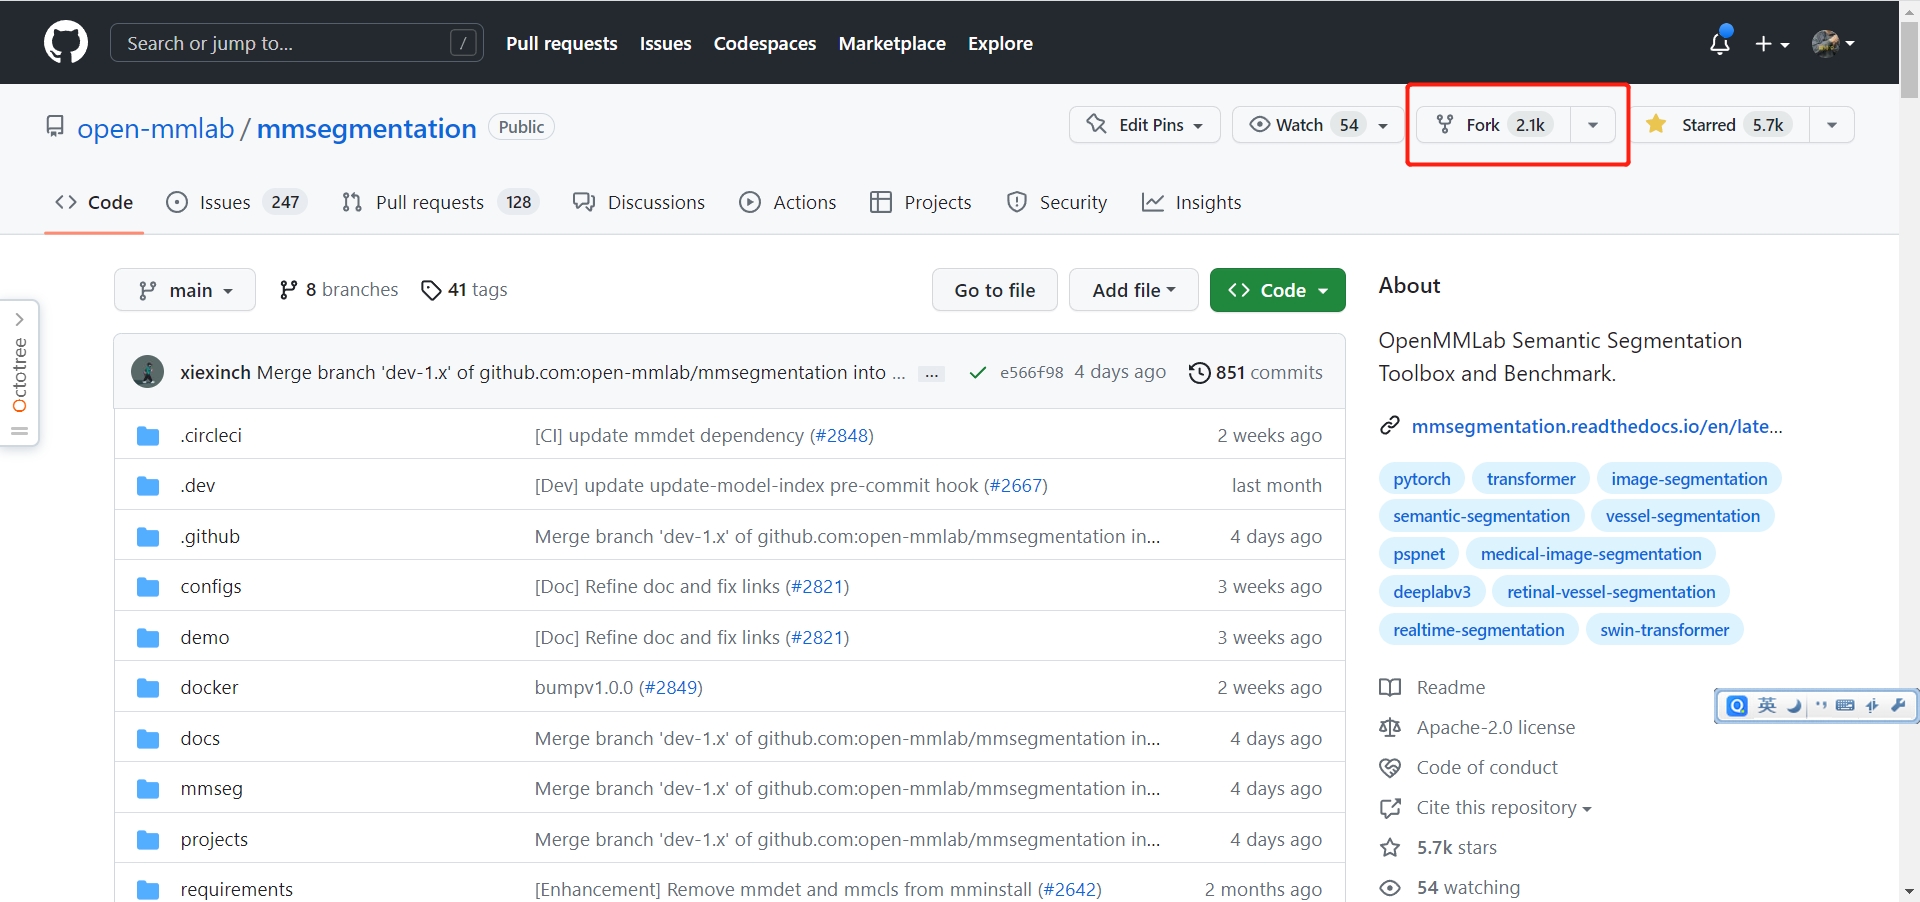Viewport: 1920px width, 902px height.
Task: Toggle Watch for this repository
Action: [1300, 125]
